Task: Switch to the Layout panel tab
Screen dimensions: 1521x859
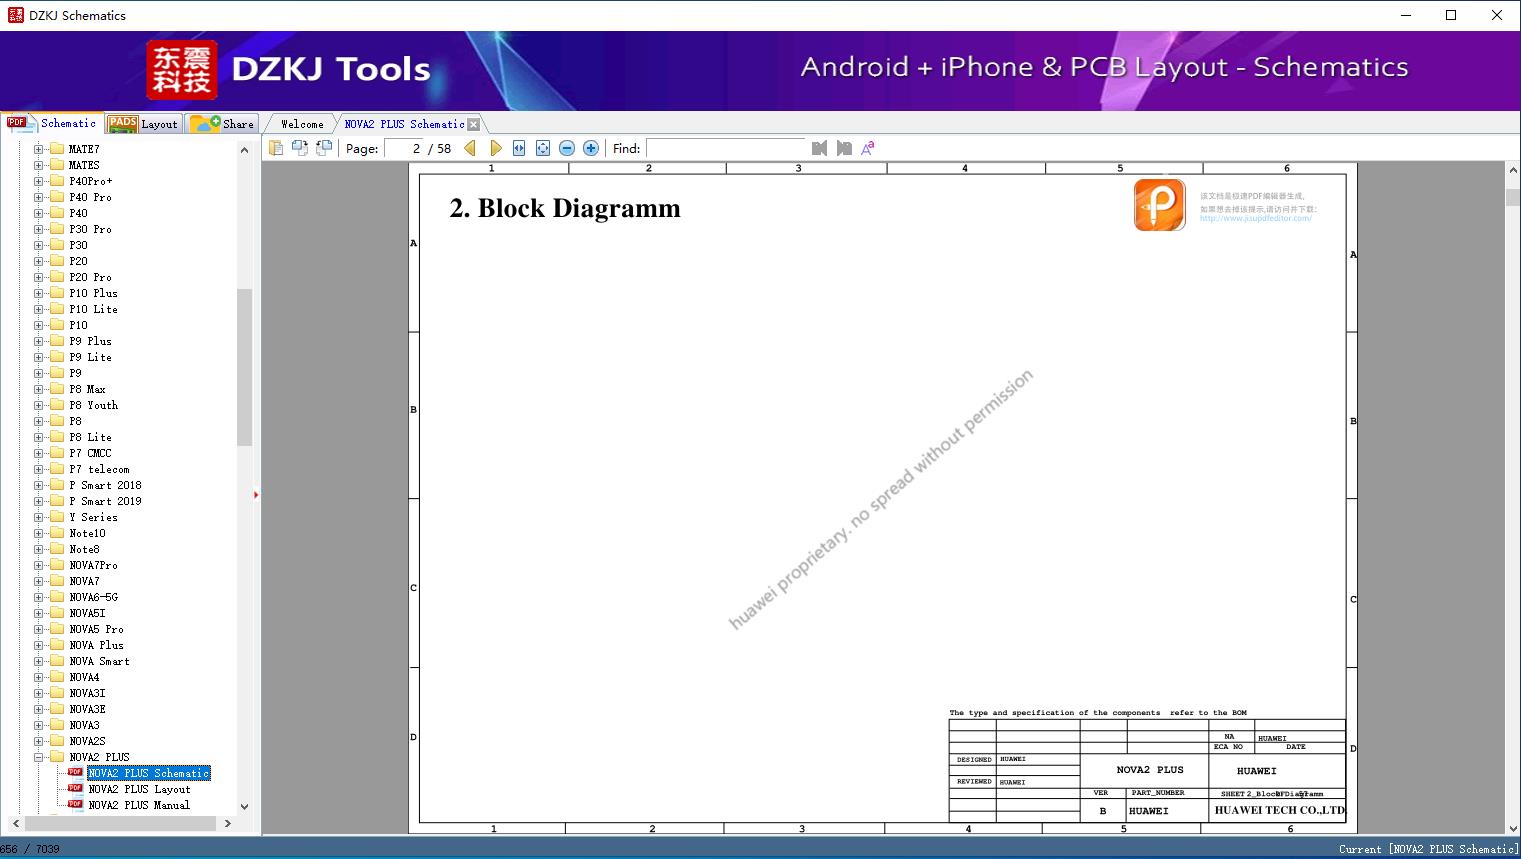Action: point(143,123)
